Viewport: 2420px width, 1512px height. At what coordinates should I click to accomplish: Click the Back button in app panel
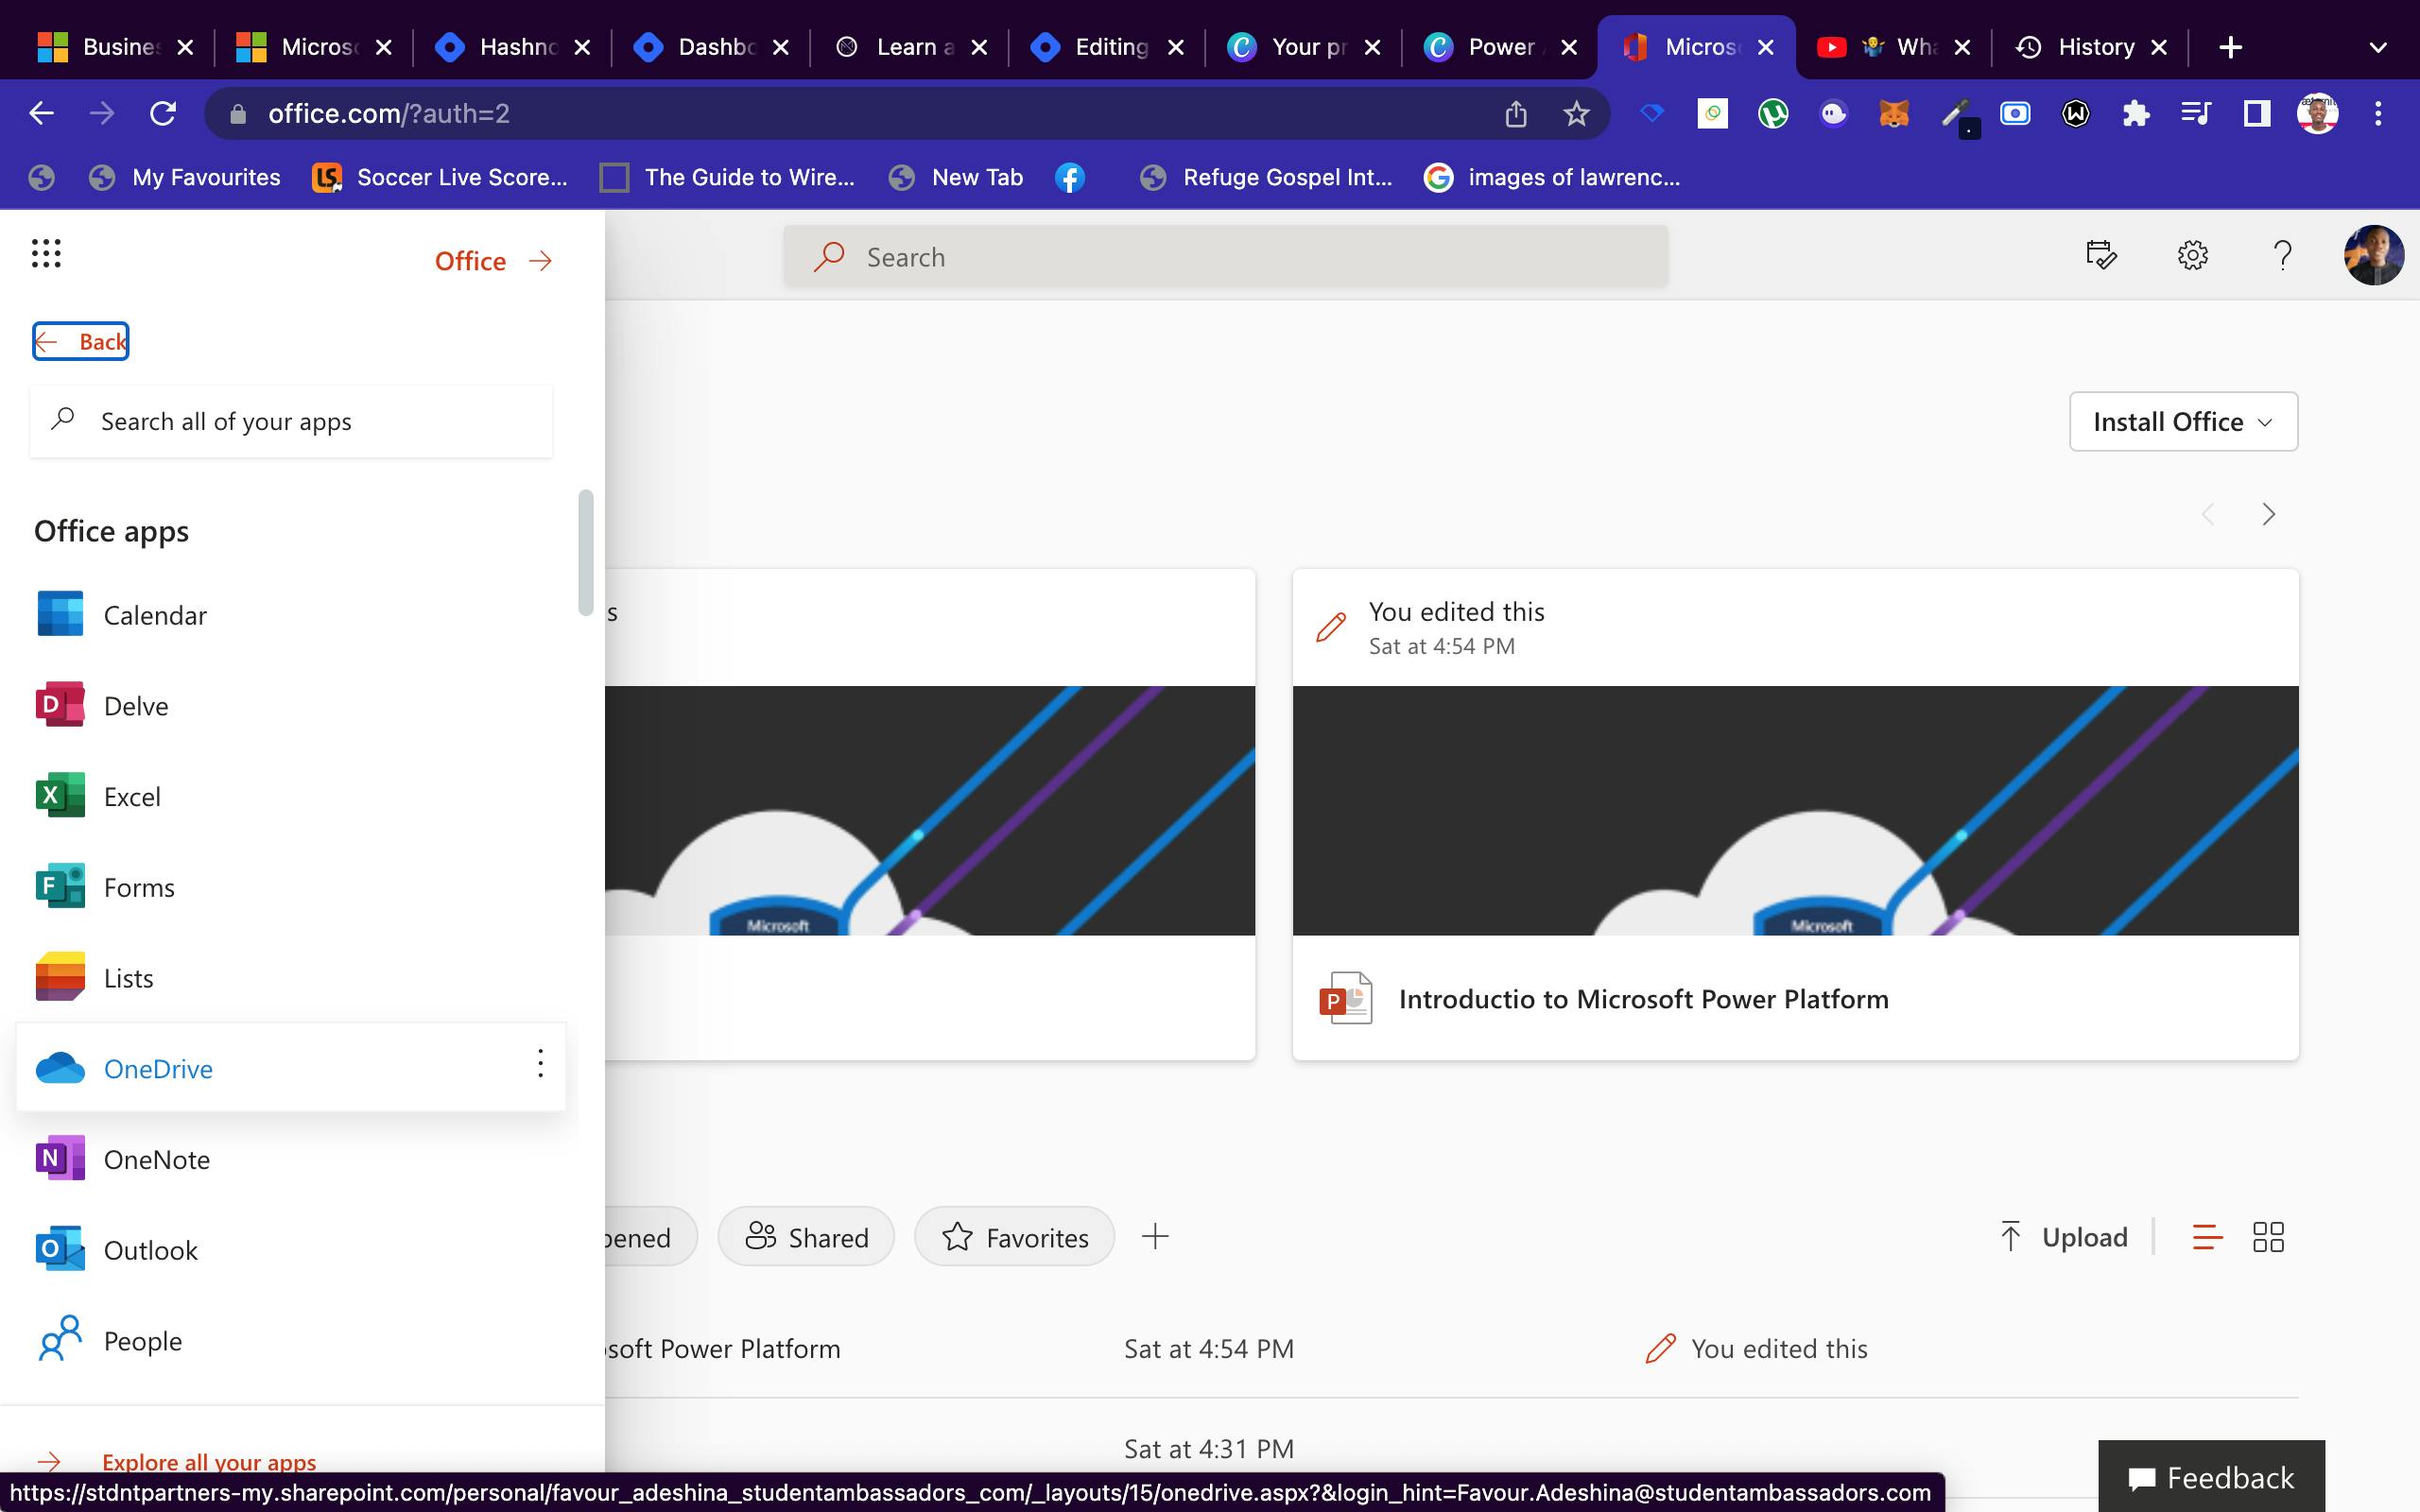point(80,341)
